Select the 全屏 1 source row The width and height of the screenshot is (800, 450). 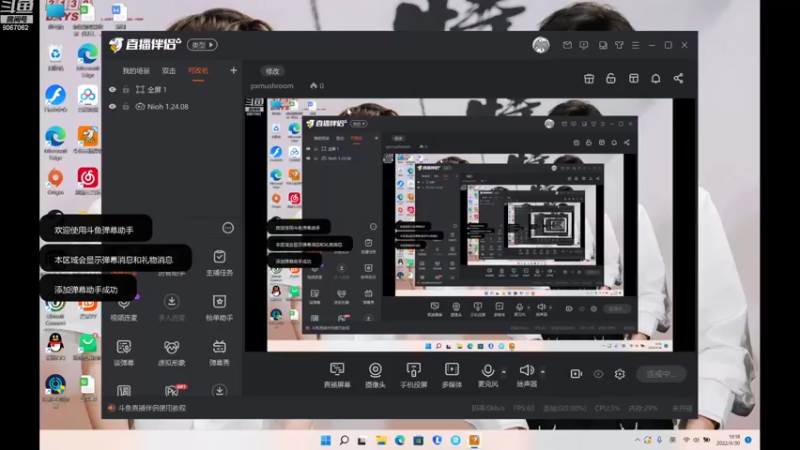point(171,89)
